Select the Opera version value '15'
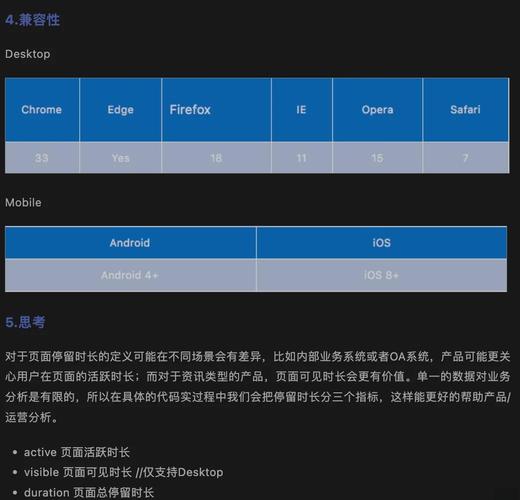The image size is (520, 500). pyautogui.click(x=377, y=158)
